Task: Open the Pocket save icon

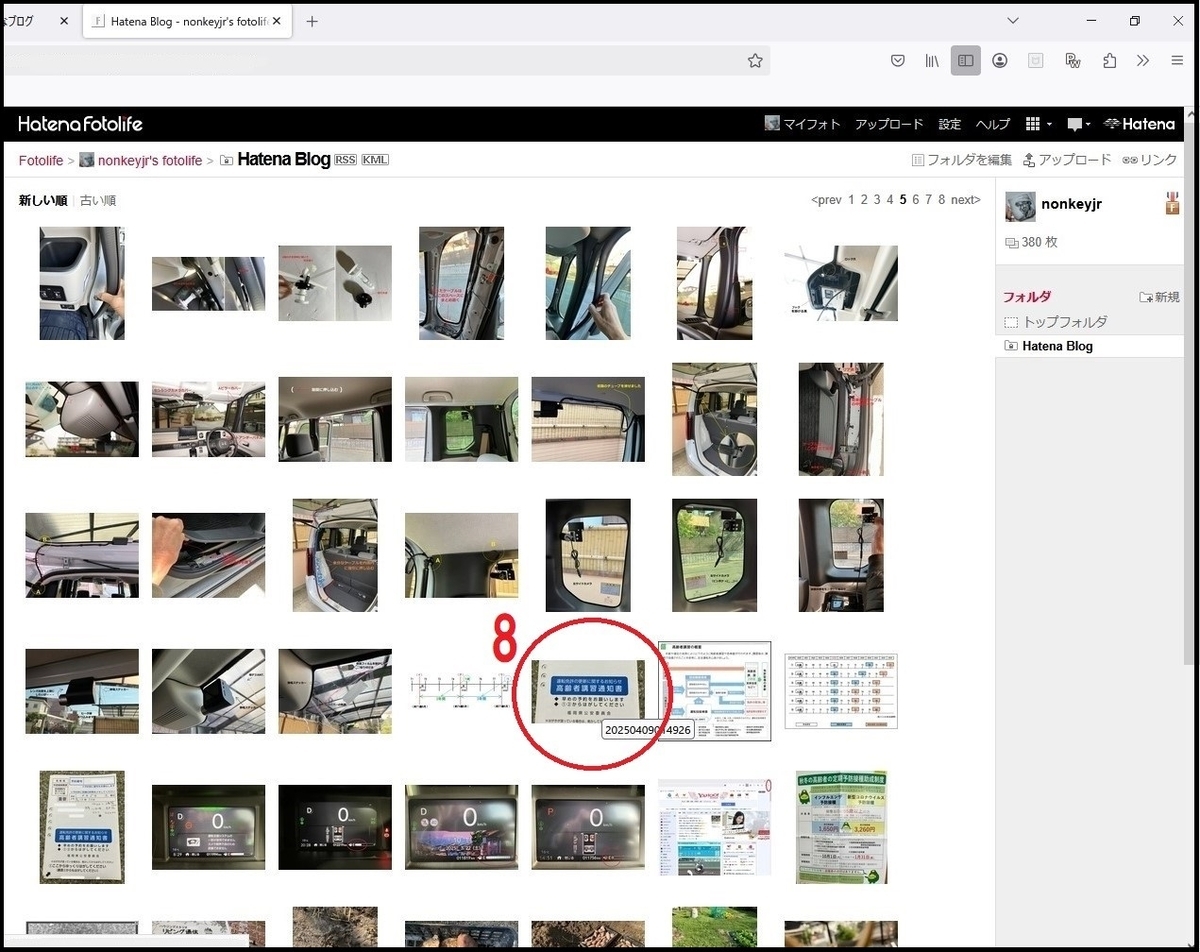Action: (x=898, y=61)
